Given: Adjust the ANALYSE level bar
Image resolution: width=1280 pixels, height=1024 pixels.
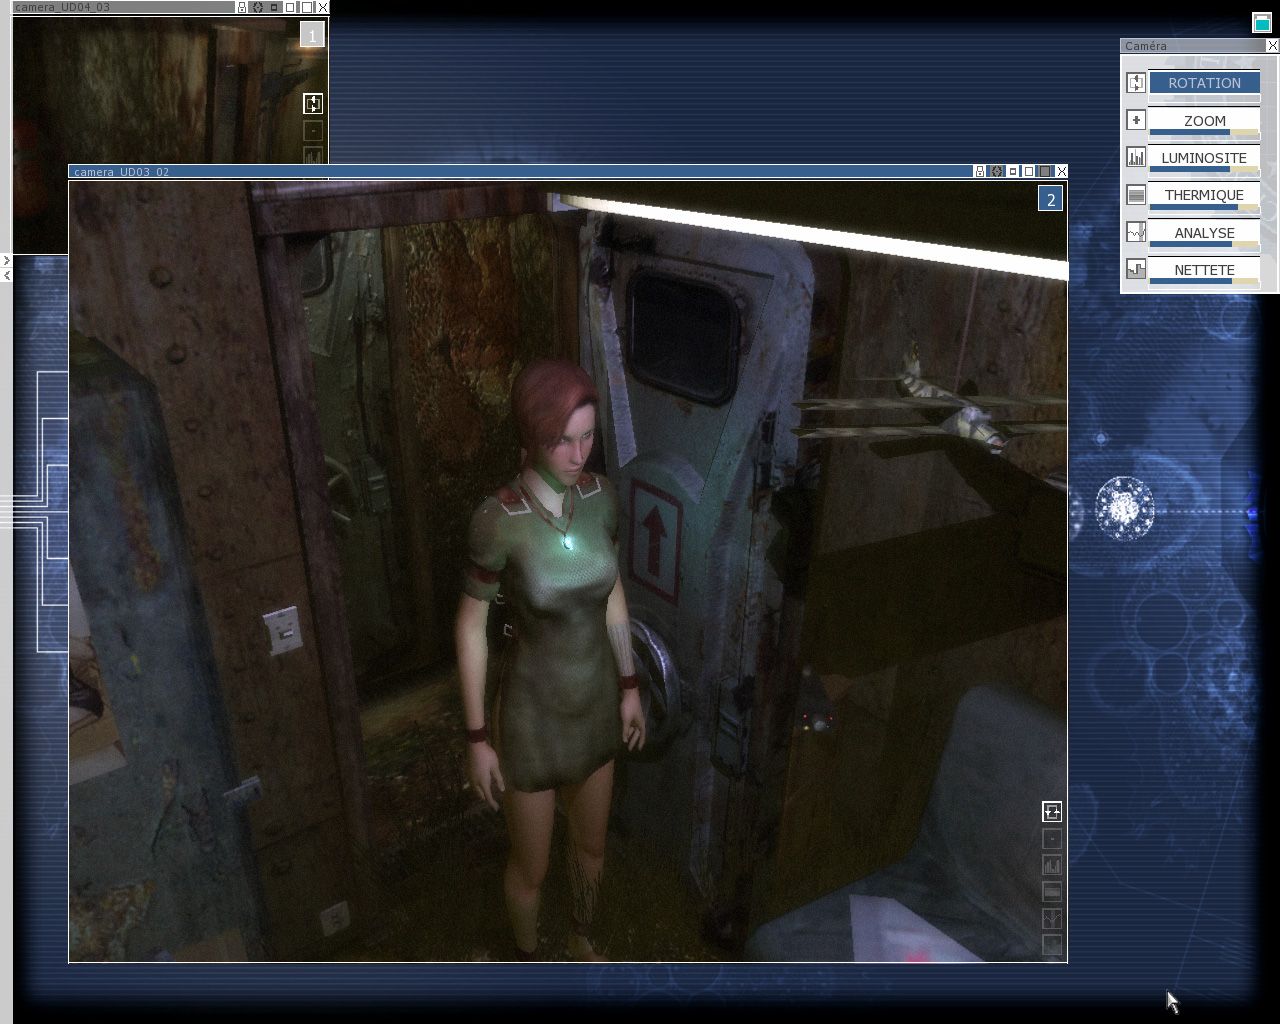Looking at the screenshot, I should click(x=1204, y=245).
